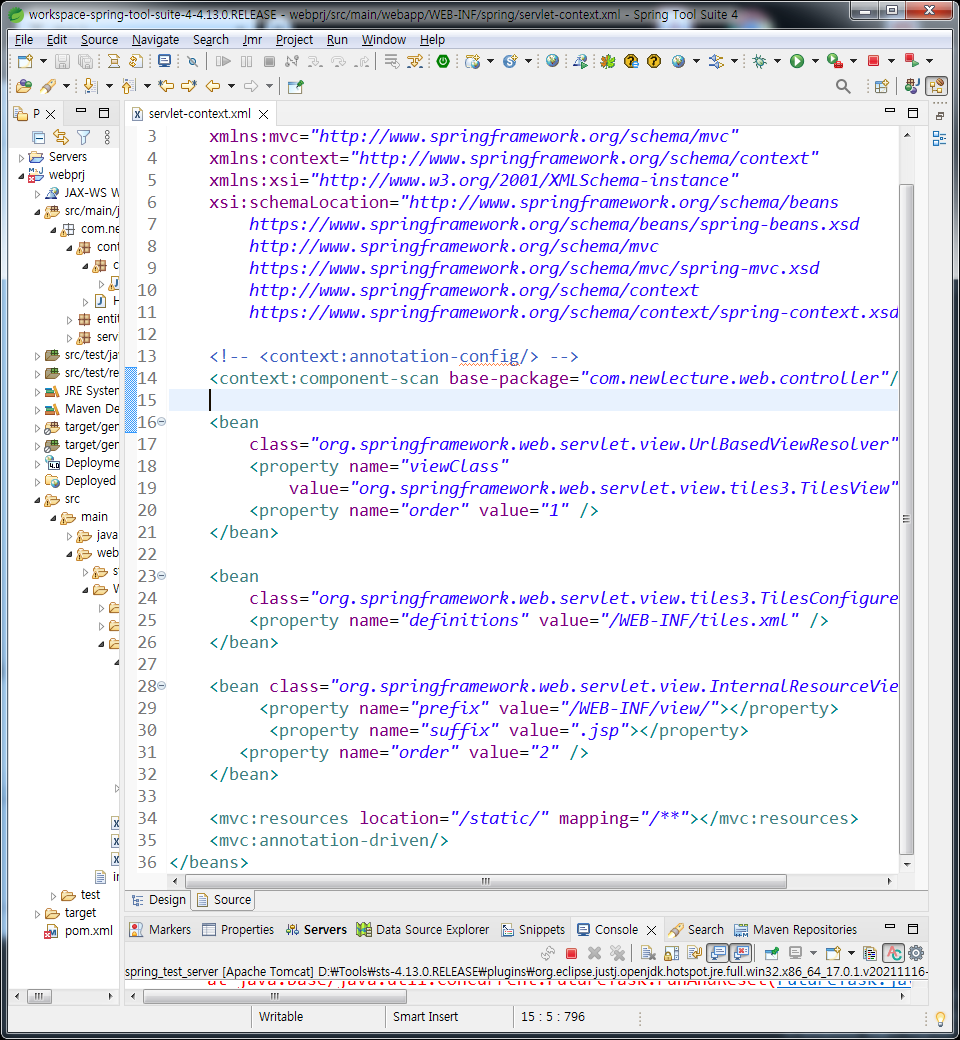Click the green Run launch button
Screen dimensions: 960x1040
pyautogui.click(x=797, y=62)
